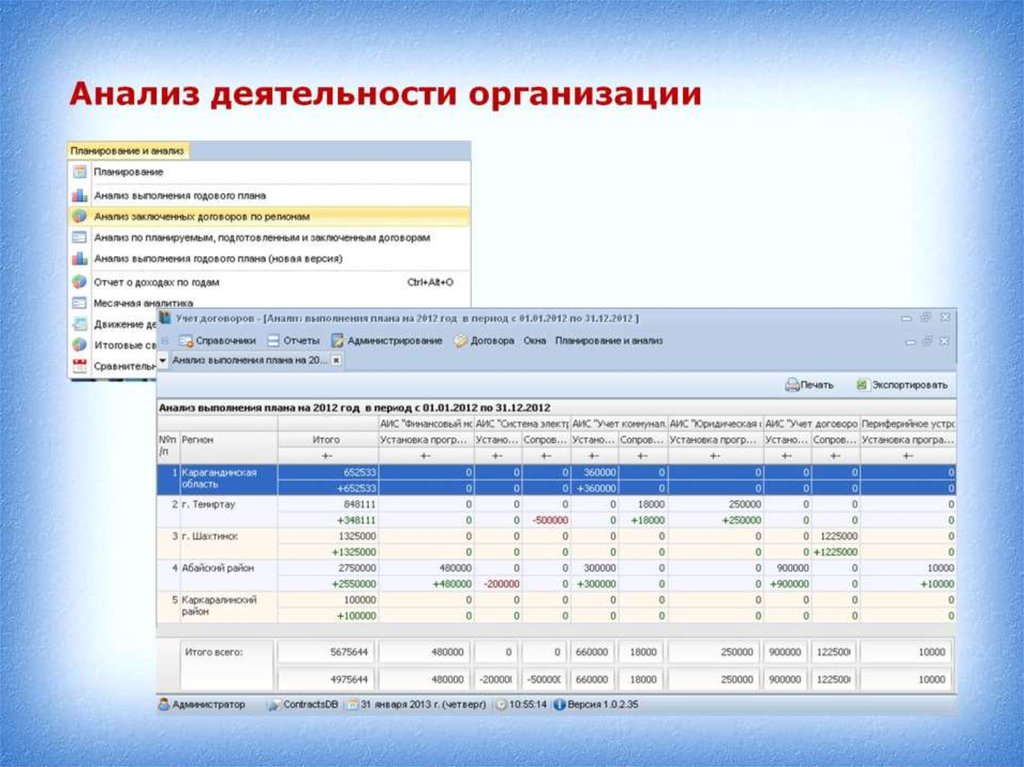Click bar chart icon for Анализ выполнения годового плана
The height and width of the screenshot is (767, 1024).
(x=79, y=195)
